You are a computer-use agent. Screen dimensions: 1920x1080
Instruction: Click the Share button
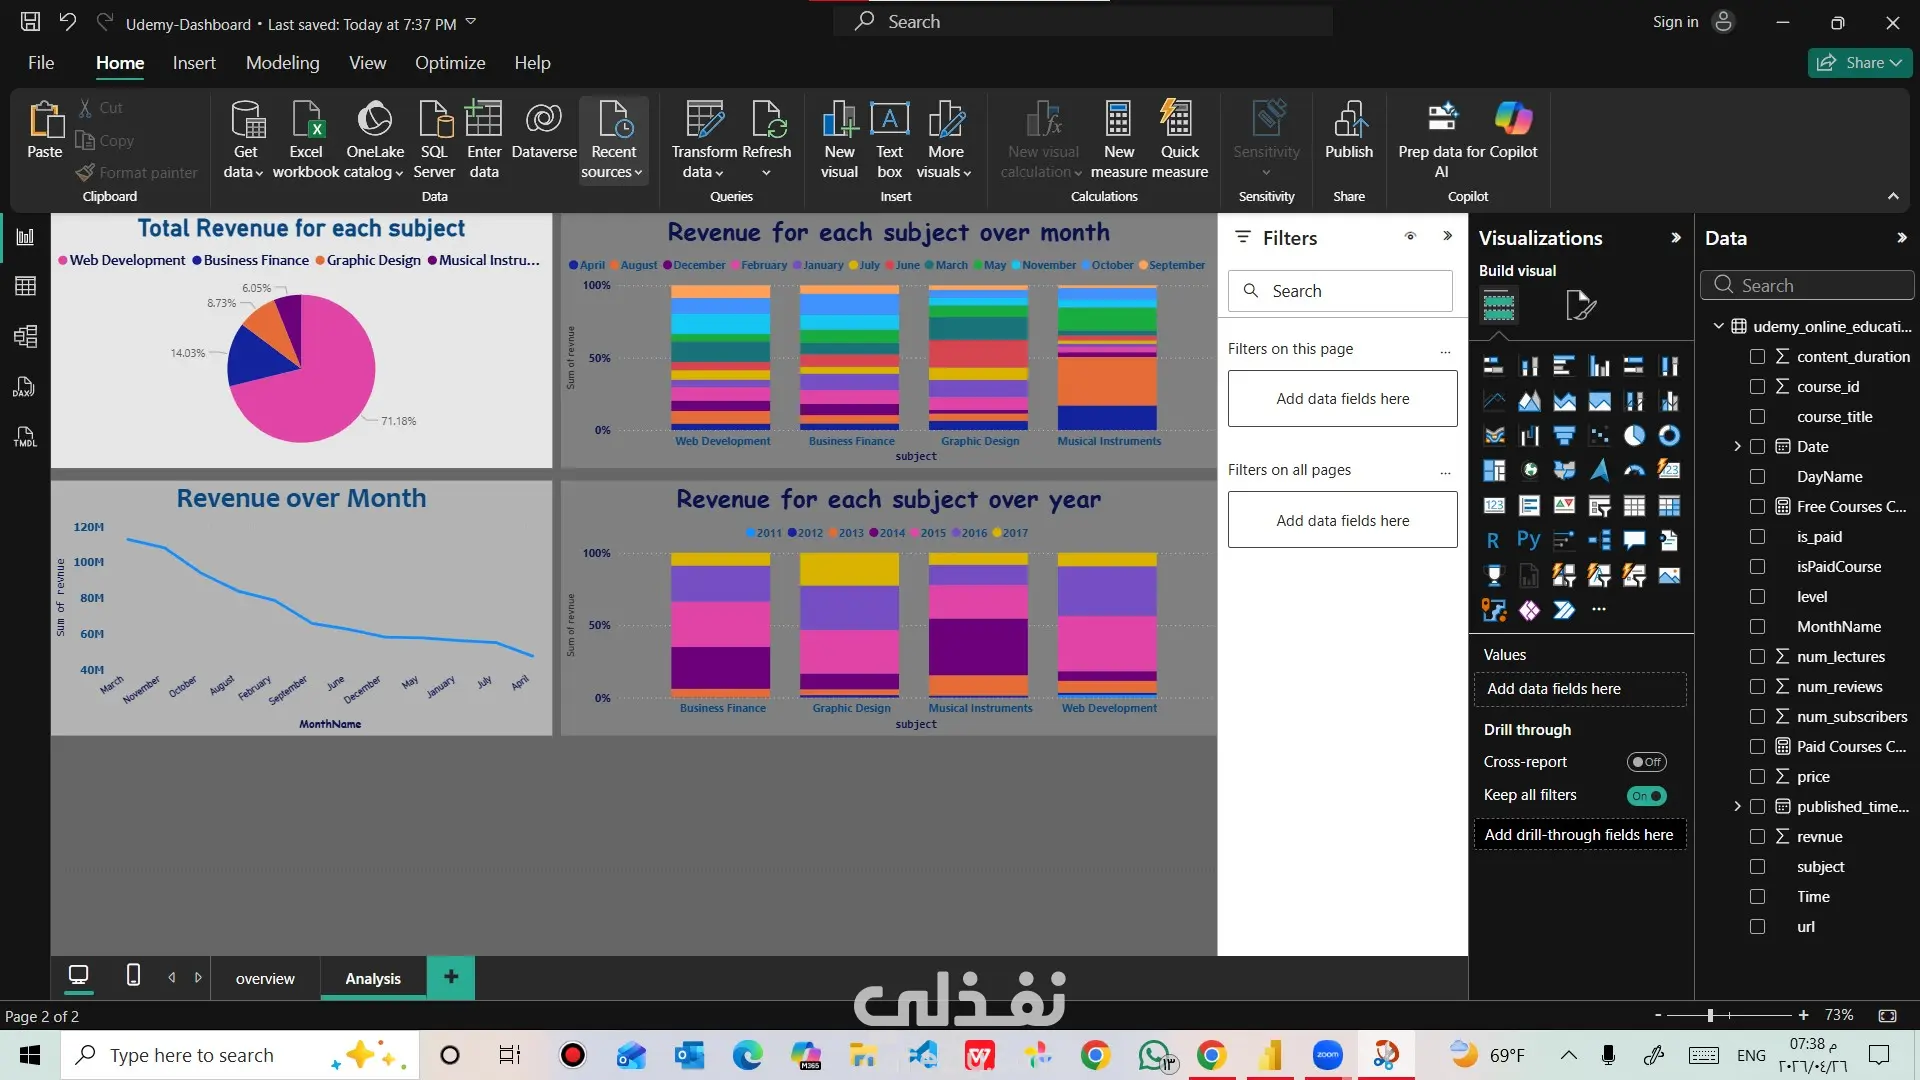coord(1859,63)
